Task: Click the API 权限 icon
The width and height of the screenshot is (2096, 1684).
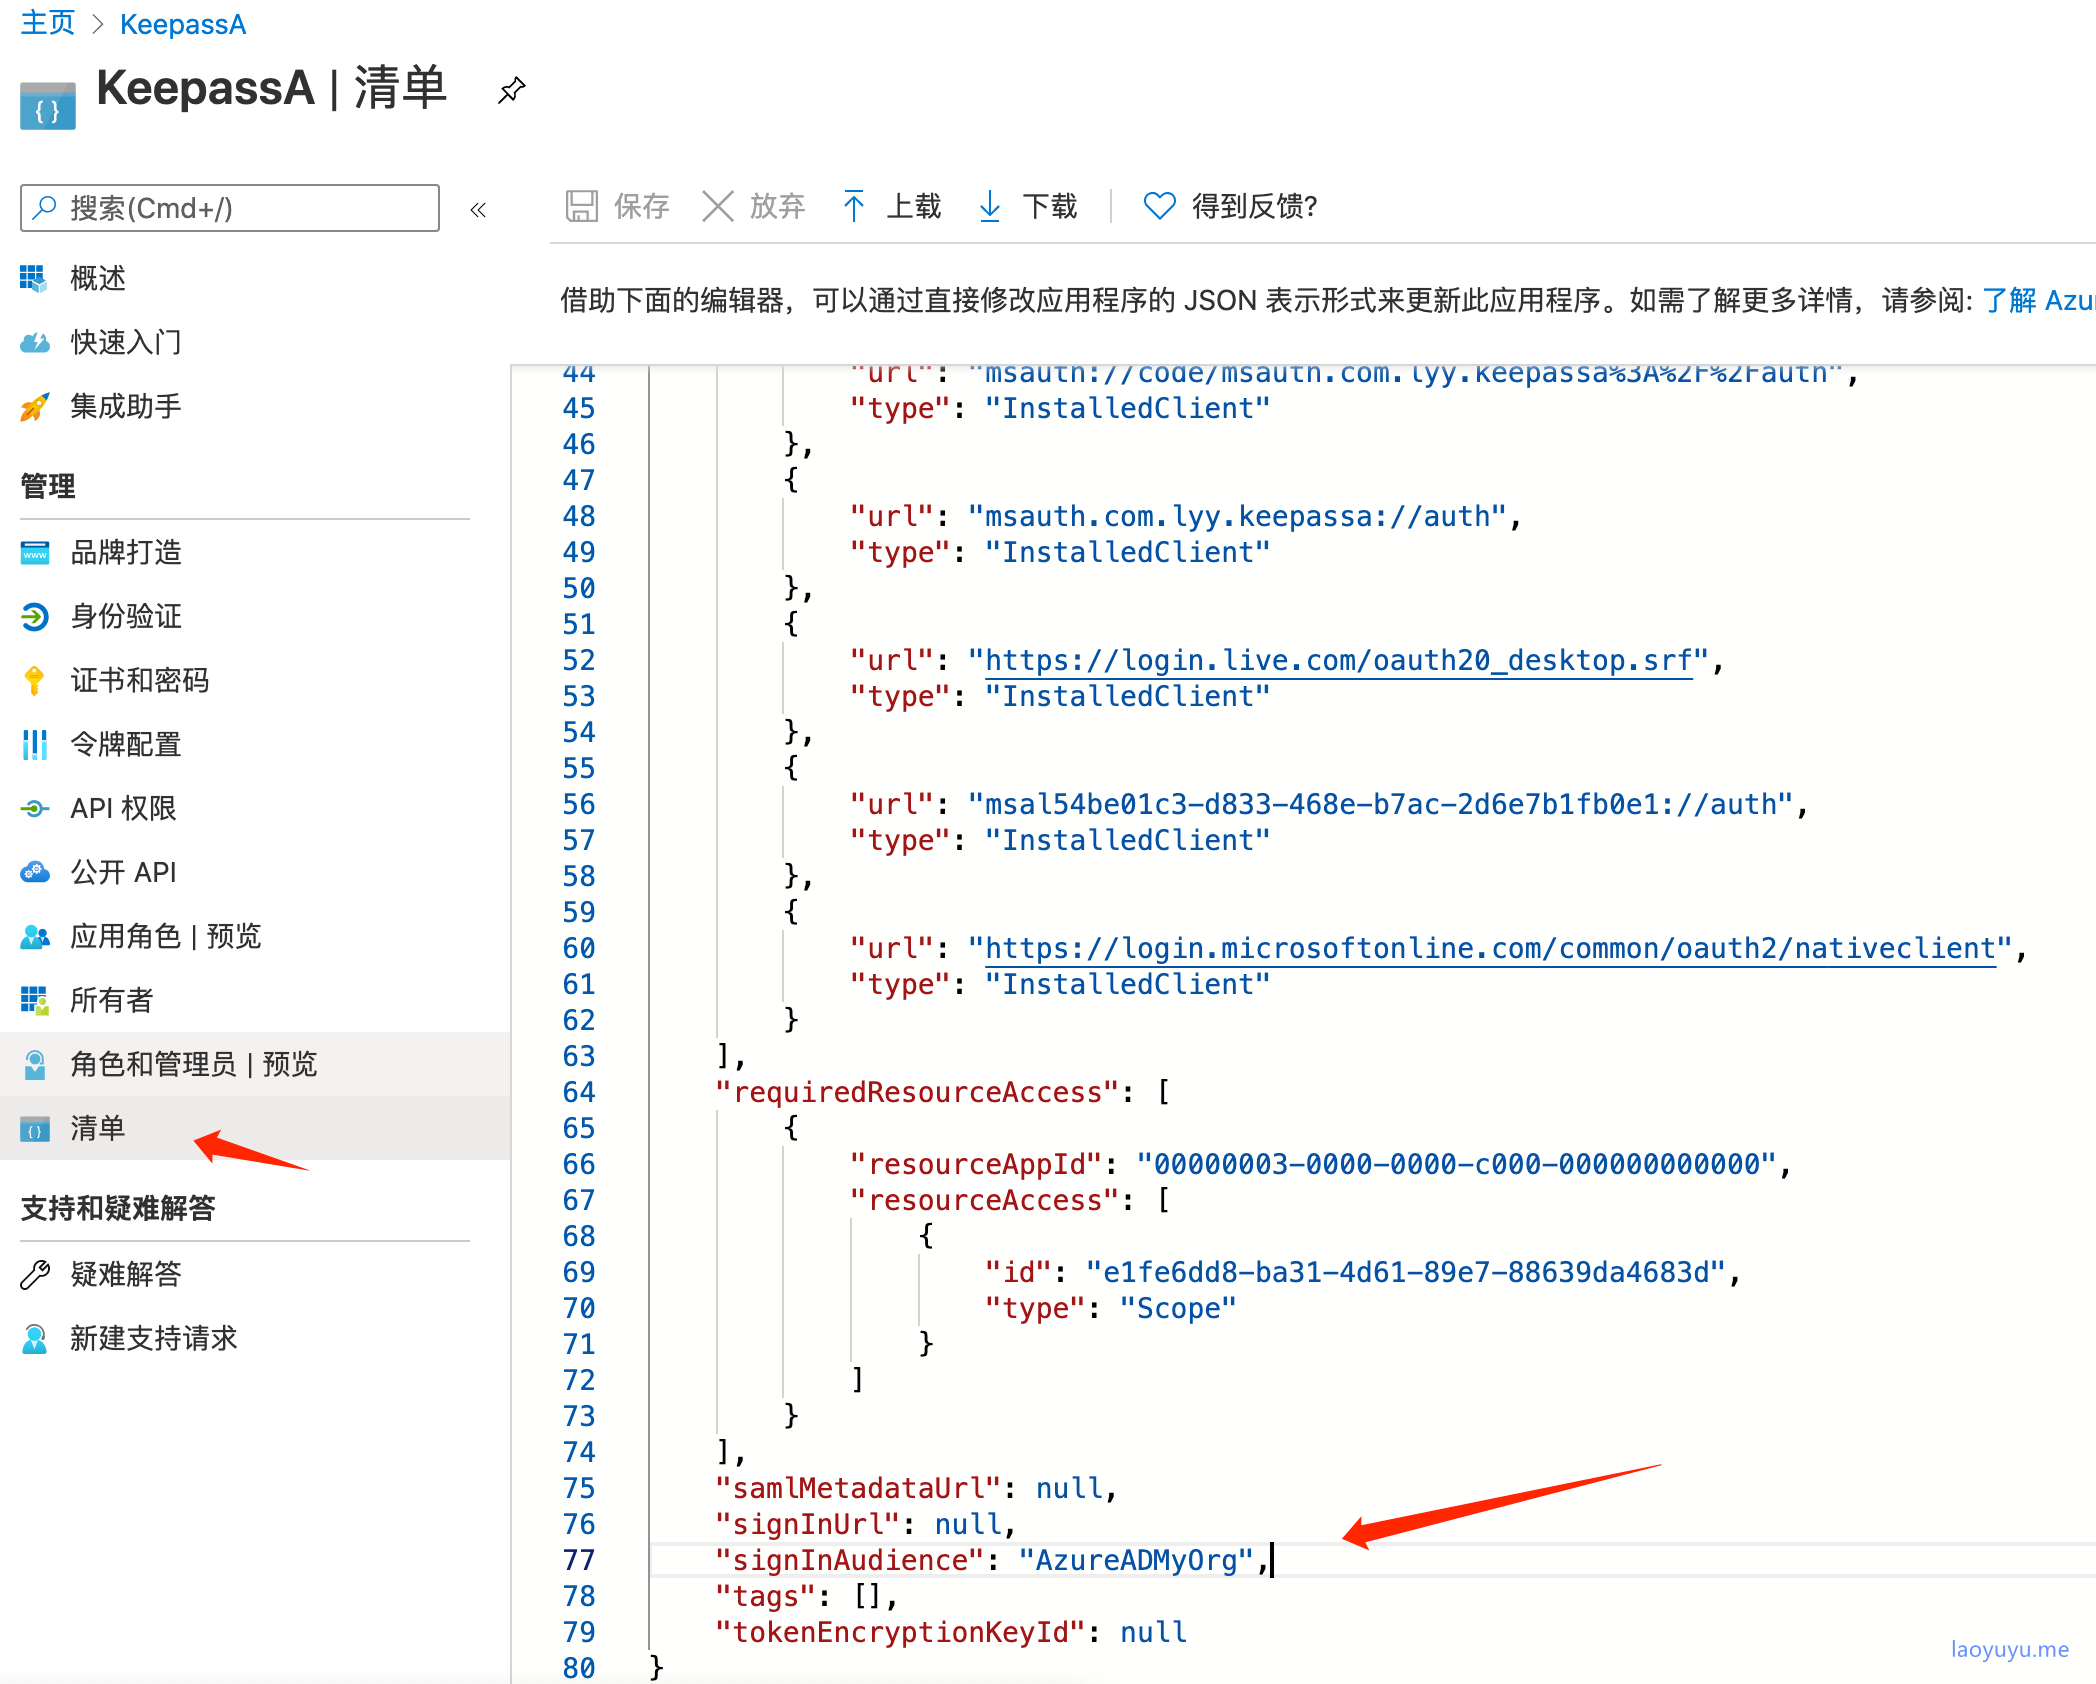Action: click(34, 808)
